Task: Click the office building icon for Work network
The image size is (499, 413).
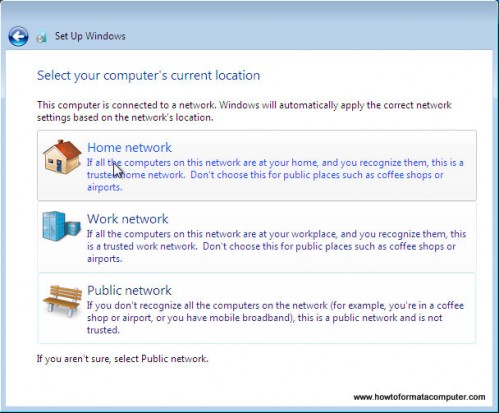Action: coord(61,226)
